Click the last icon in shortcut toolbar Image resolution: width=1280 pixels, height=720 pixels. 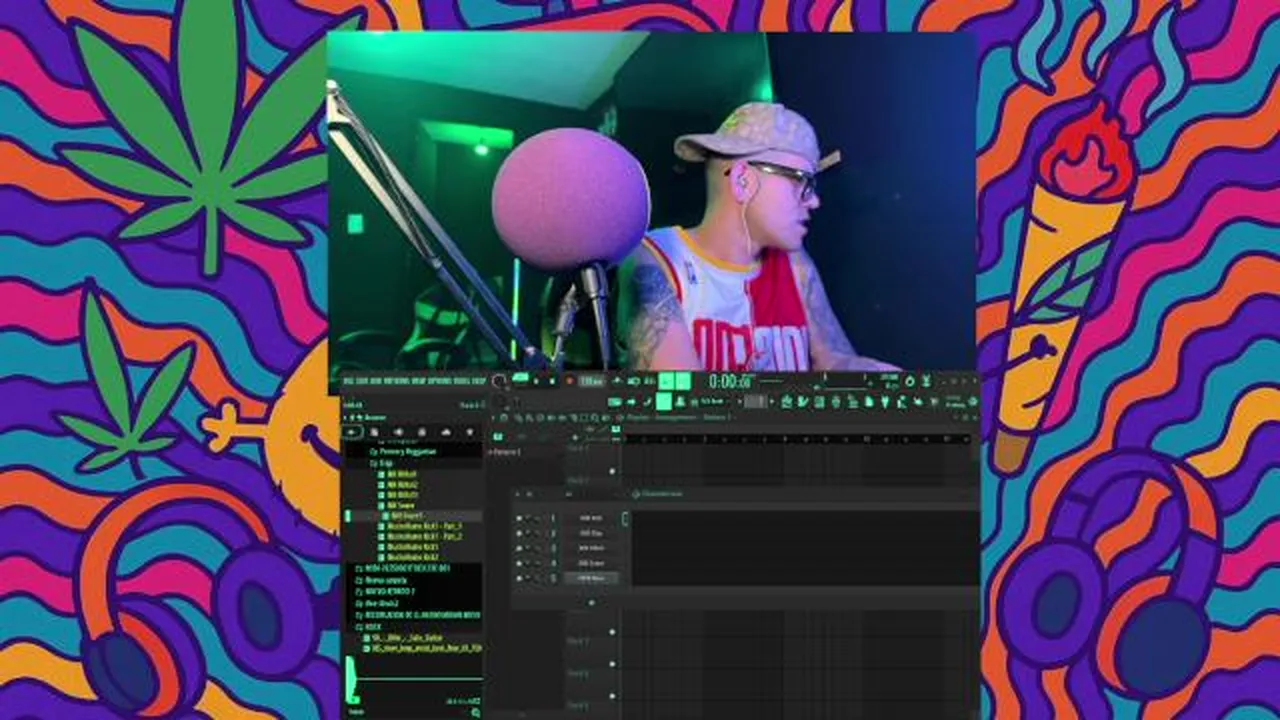point(934,401)
